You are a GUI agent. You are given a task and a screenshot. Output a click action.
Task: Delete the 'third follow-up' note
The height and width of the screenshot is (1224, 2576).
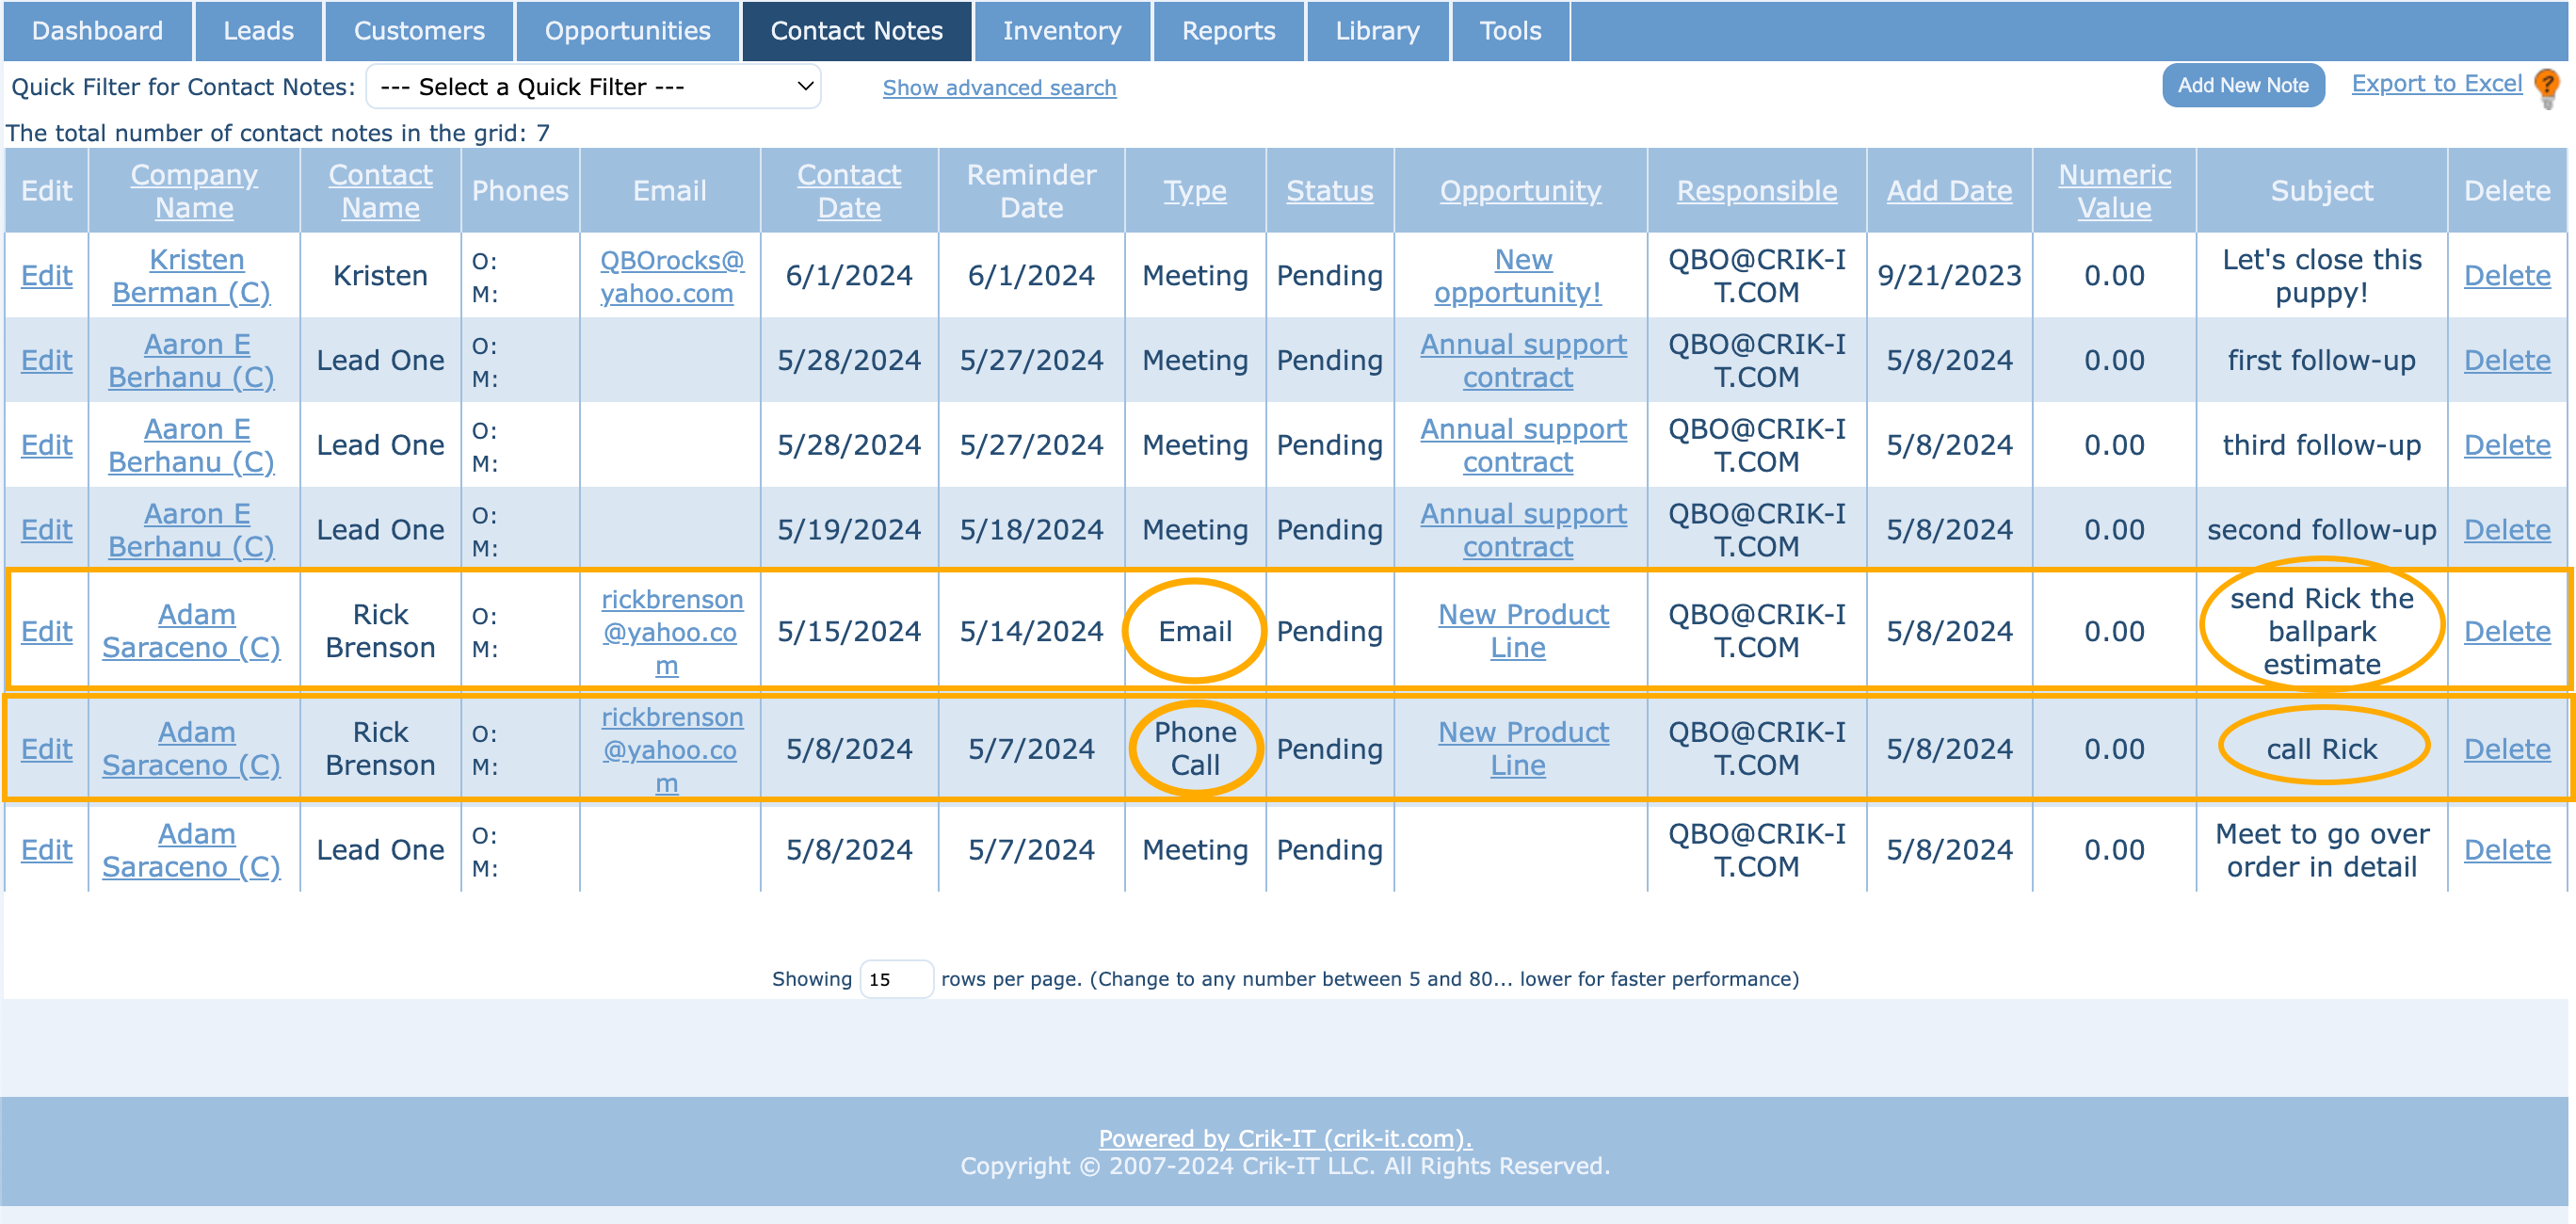tap(2506, 445)
